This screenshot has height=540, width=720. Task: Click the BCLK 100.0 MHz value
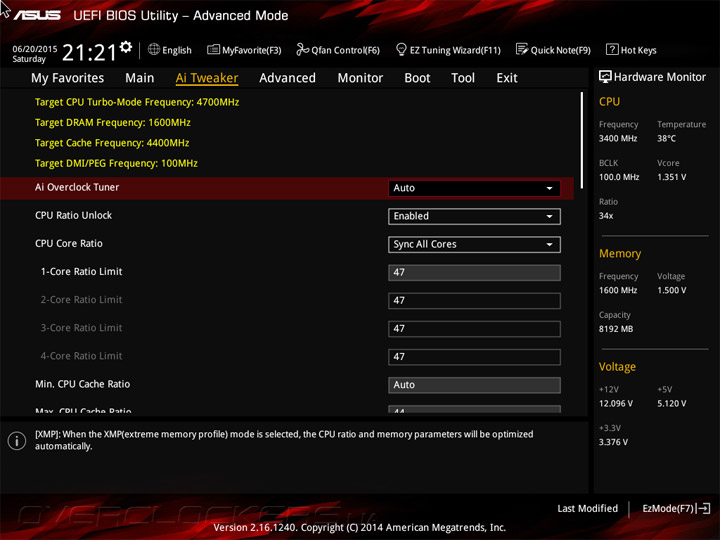click(619, 177)
